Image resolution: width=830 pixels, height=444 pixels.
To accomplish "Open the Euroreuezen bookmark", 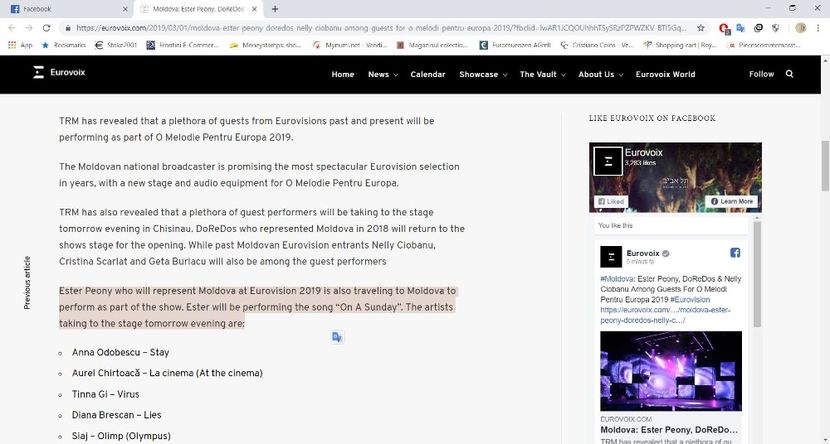I will point(515,45).
